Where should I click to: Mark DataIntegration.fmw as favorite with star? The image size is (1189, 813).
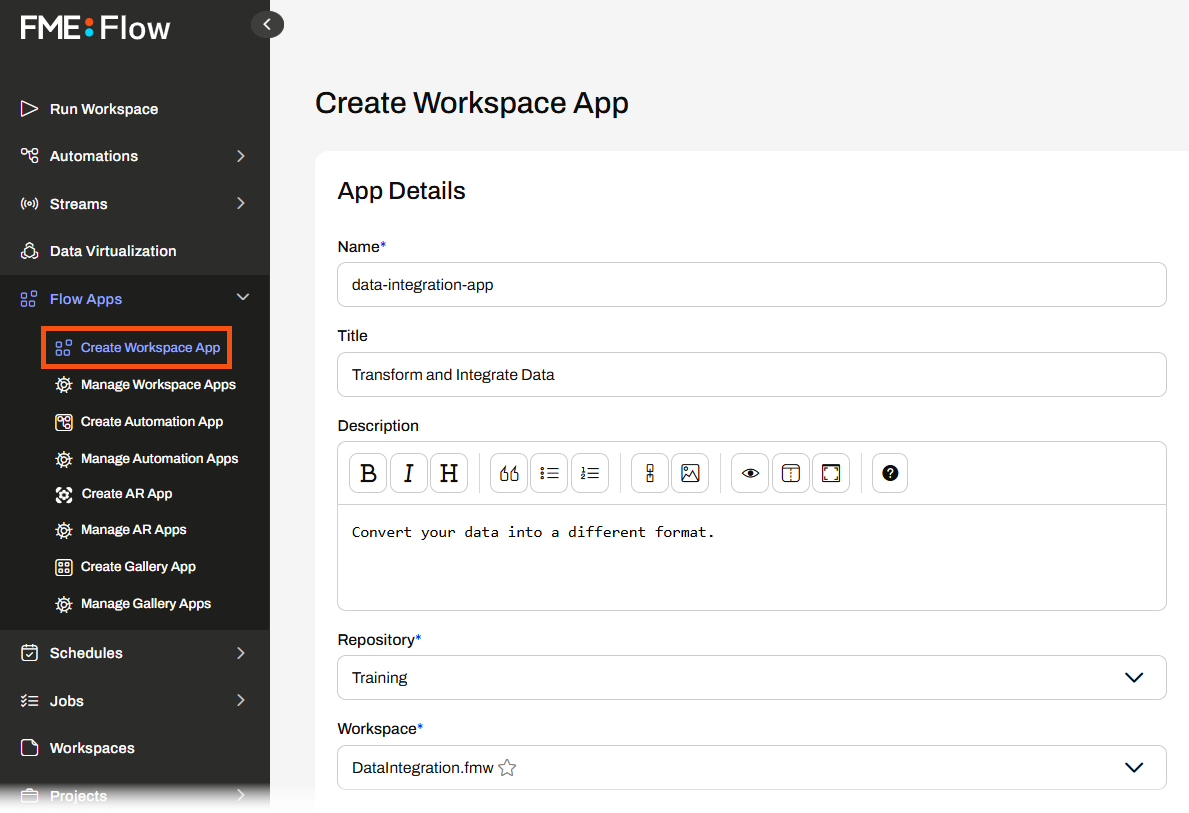coord(507,768)
